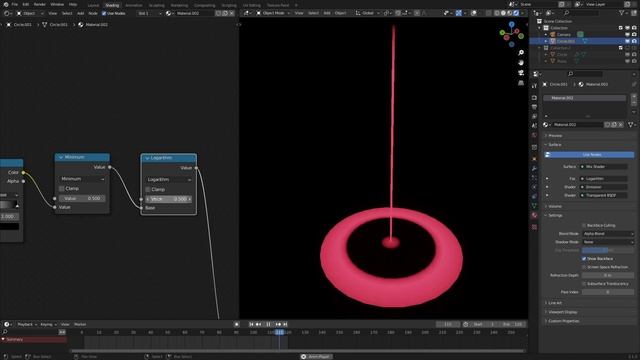This screenshot has width=640, height=360.
Task: Collapse the Collection in the outliner
Action: click(x=540, y=28)
